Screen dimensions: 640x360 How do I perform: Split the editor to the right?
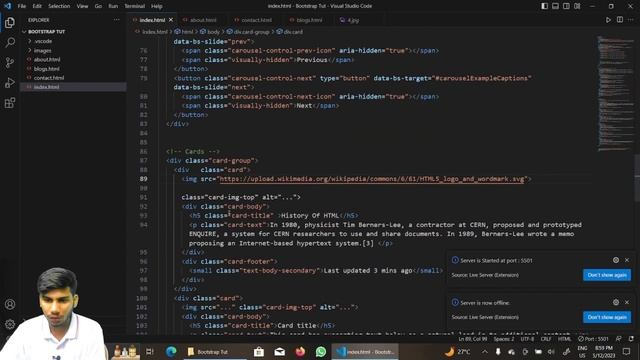point(620,20)
